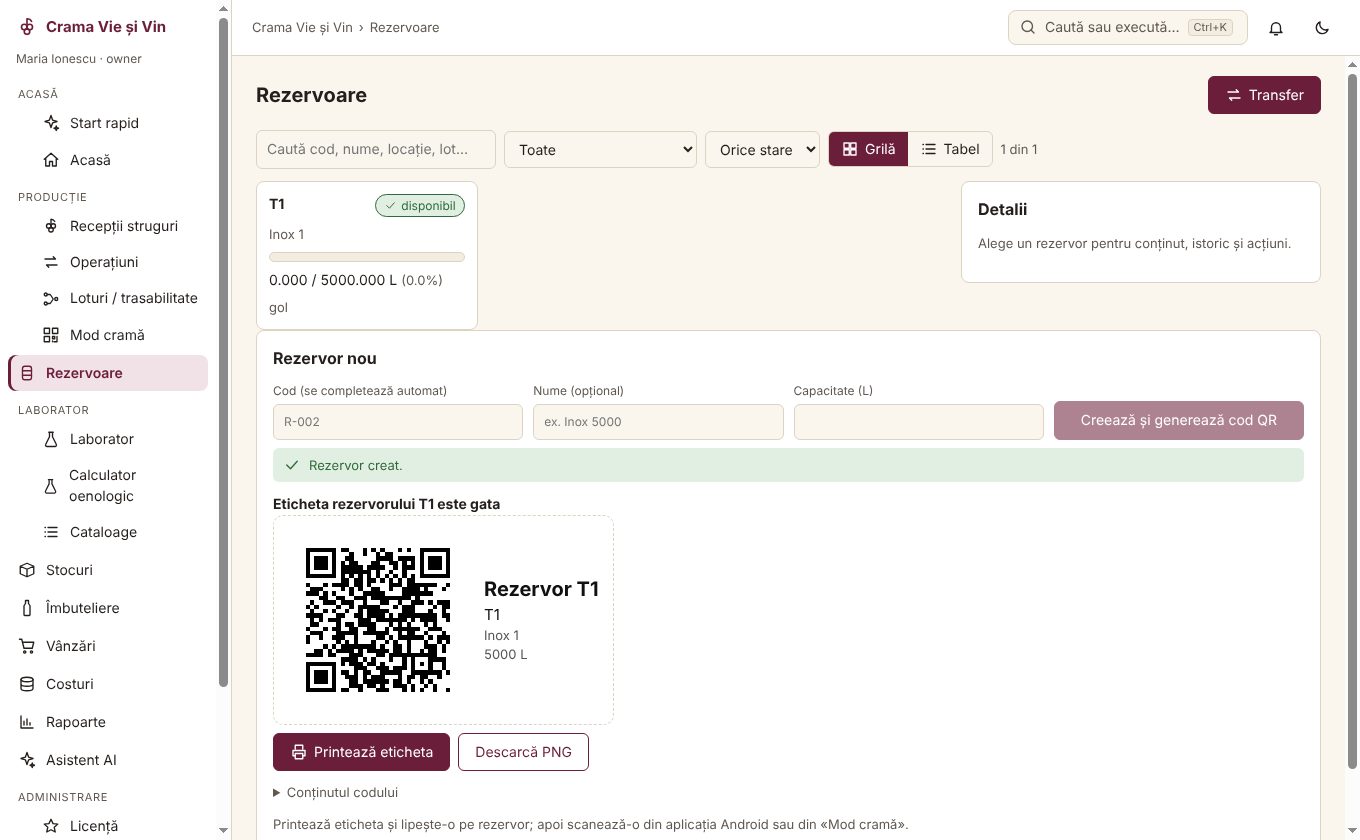Click the magnifier icon in the search box
Image resolution: width=1360 pixels, height=840 pixels.
click(x=1027, y=28)
